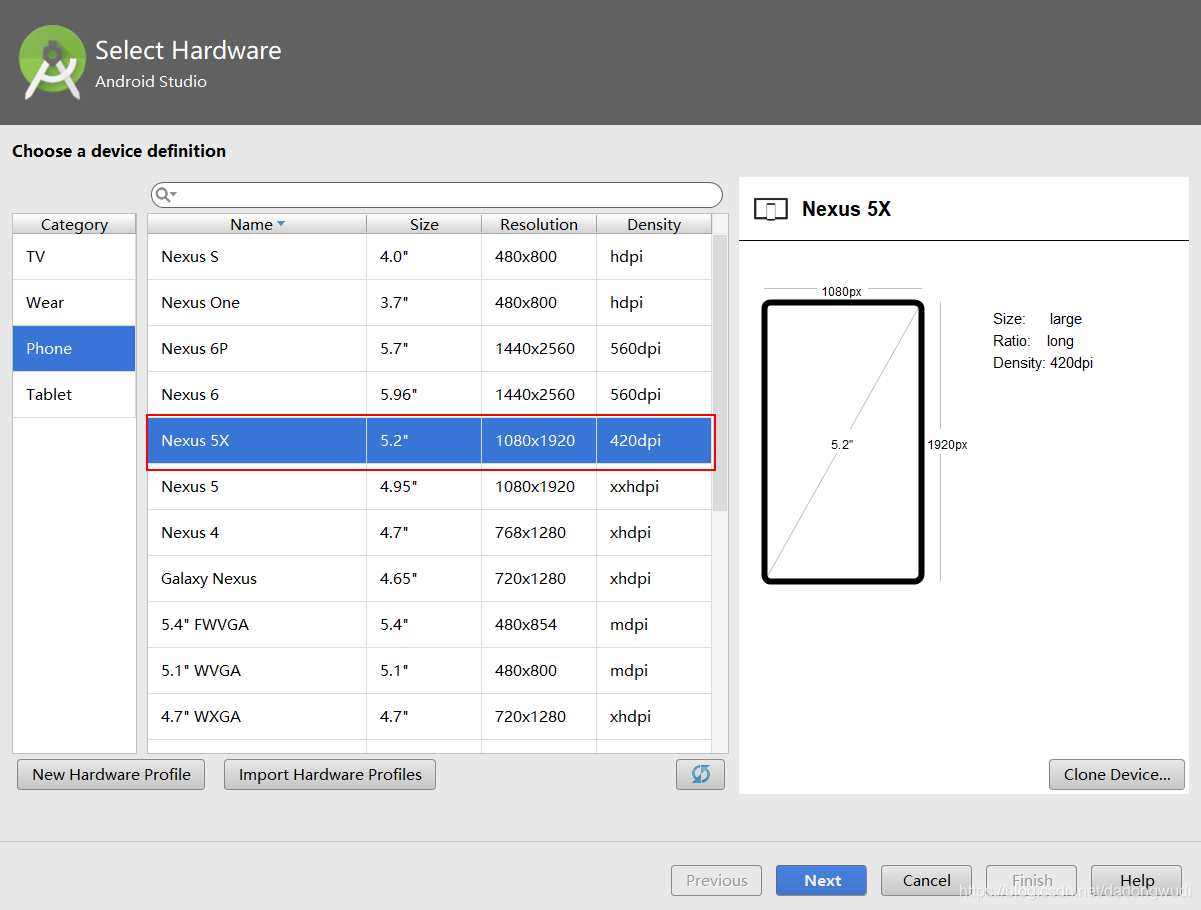Sort by Density column header
This screenshot has width=1201, height=910.
point(654,224)
